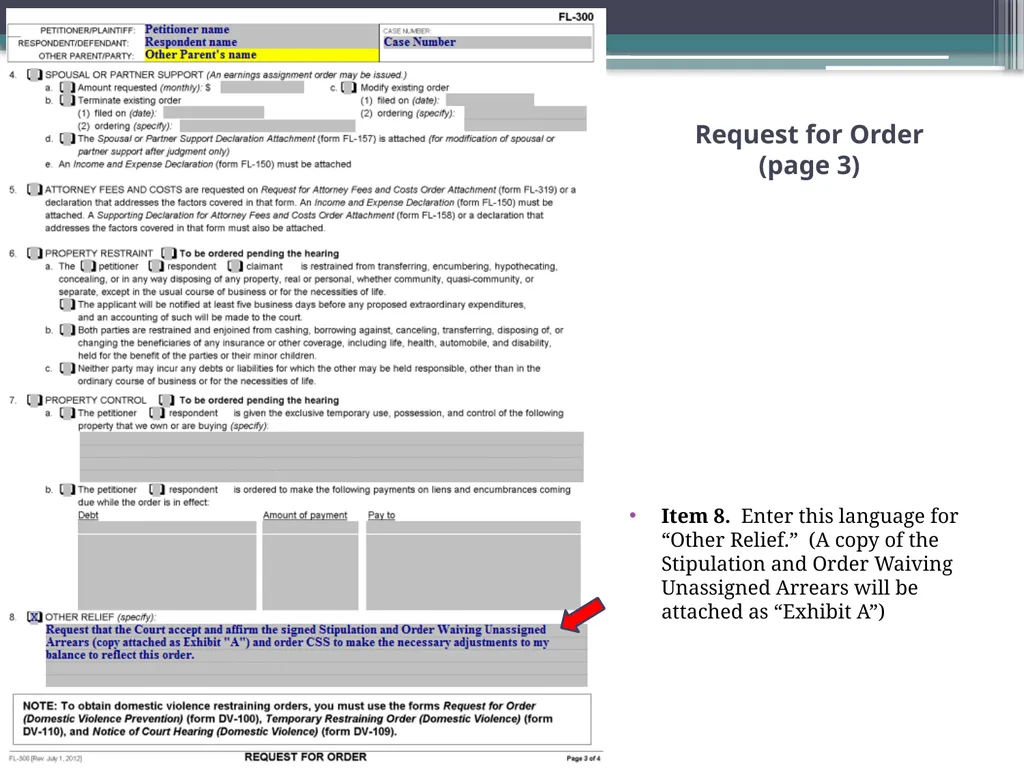
Task: Click the Respondent name field
Action: pos(260,42)
